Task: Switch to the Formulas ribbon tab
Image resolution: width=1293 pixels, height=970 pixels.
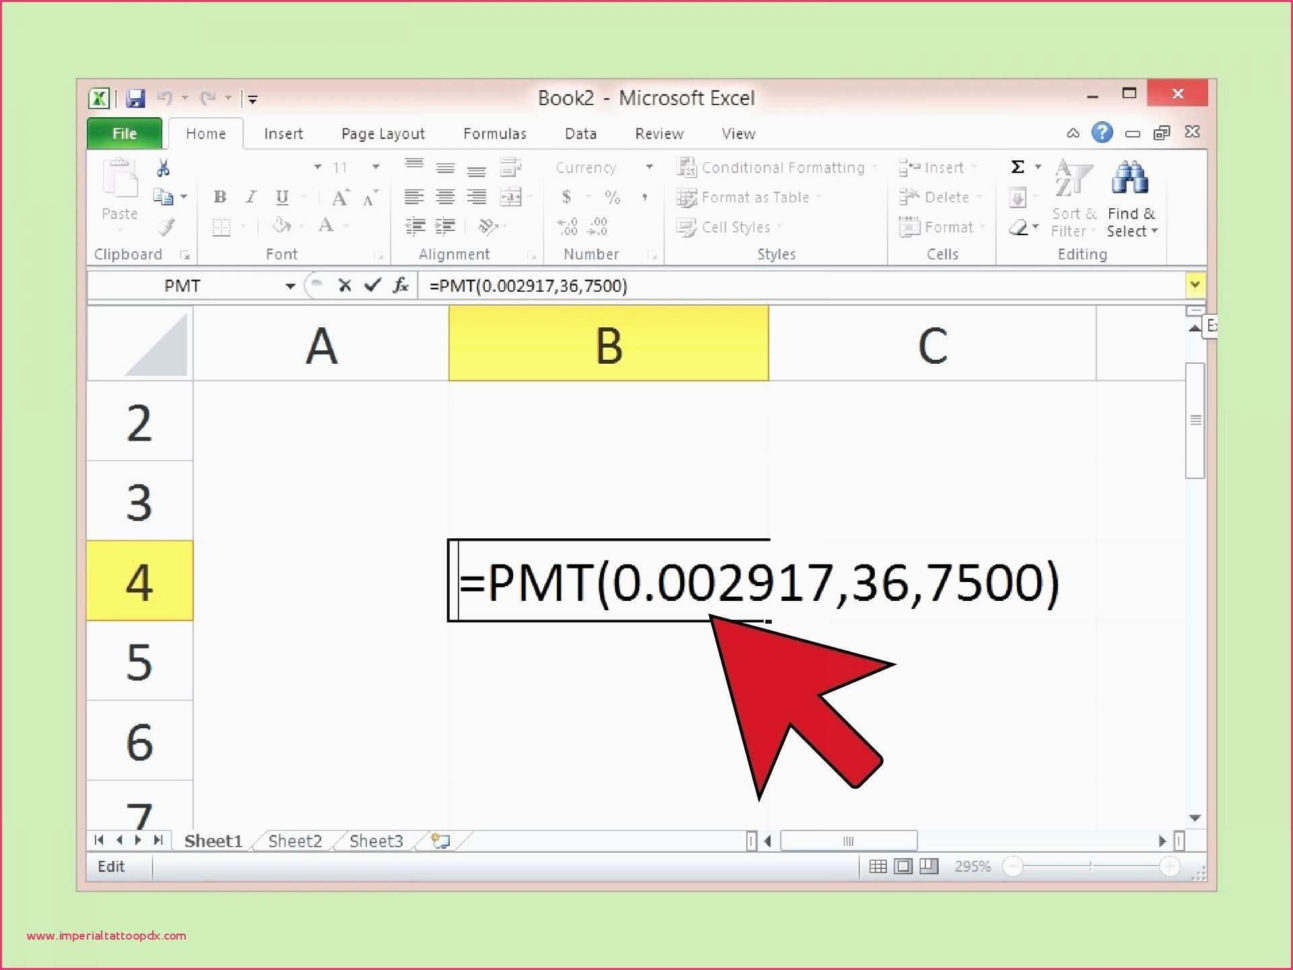Action: point(495,133)
